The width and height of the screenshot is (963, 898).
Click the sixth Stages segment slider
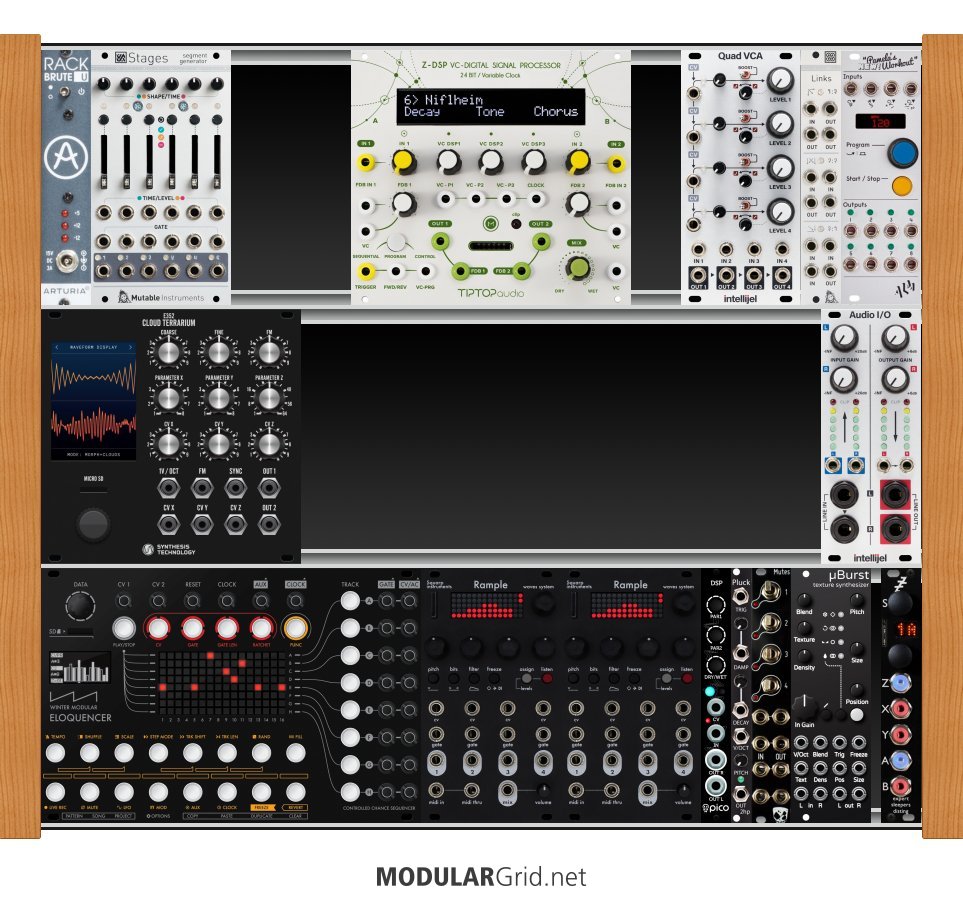pos(217,163)
